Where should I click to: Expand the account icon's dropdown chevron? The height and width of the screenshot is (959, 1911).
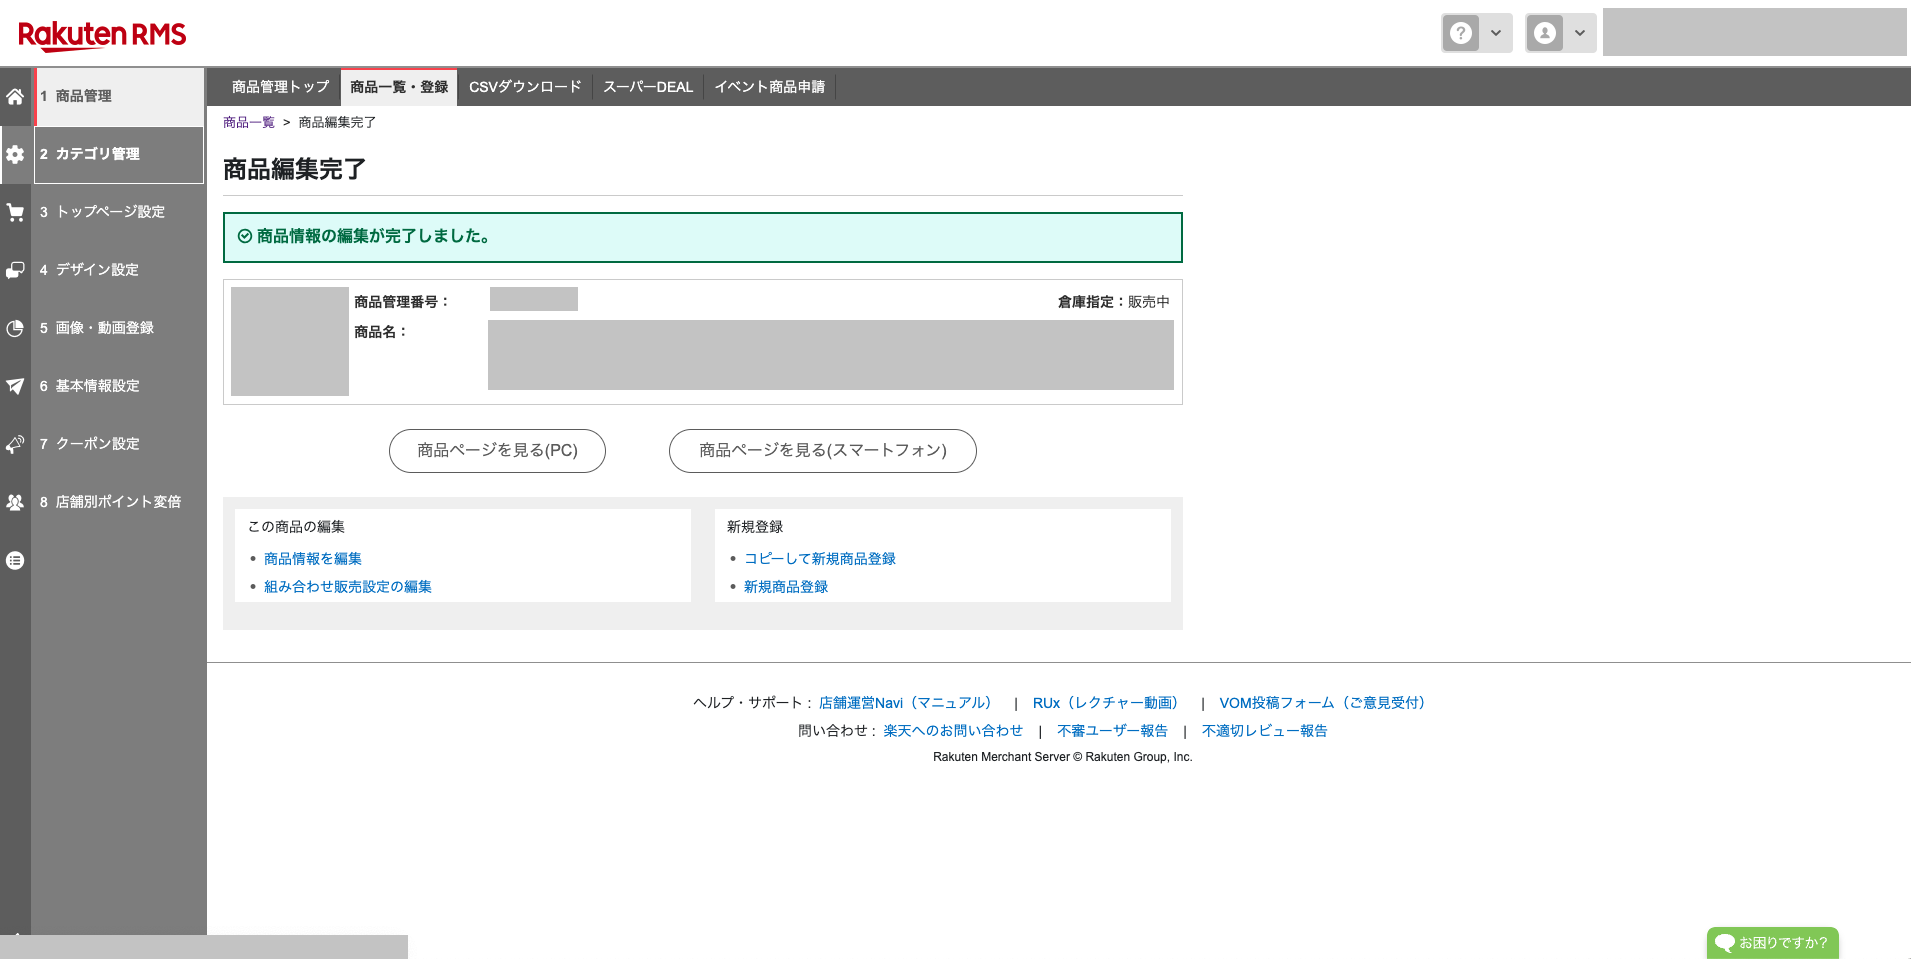pos(1580,32)
